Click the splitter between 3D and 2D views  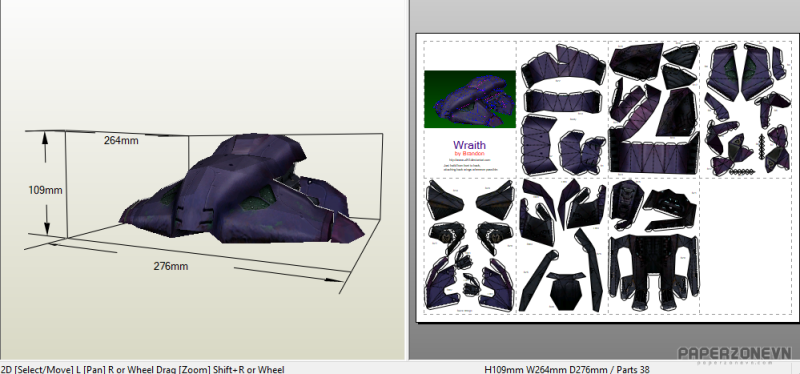pos(408,180)
